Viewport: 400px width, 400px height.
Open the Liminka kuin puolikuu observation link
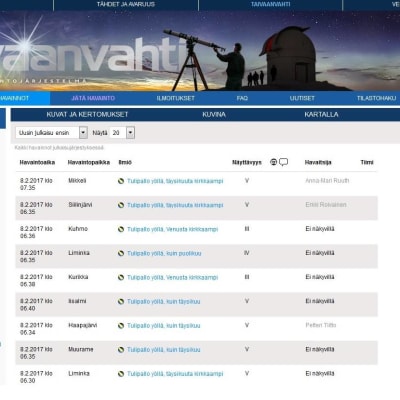[x=164, y=253]
